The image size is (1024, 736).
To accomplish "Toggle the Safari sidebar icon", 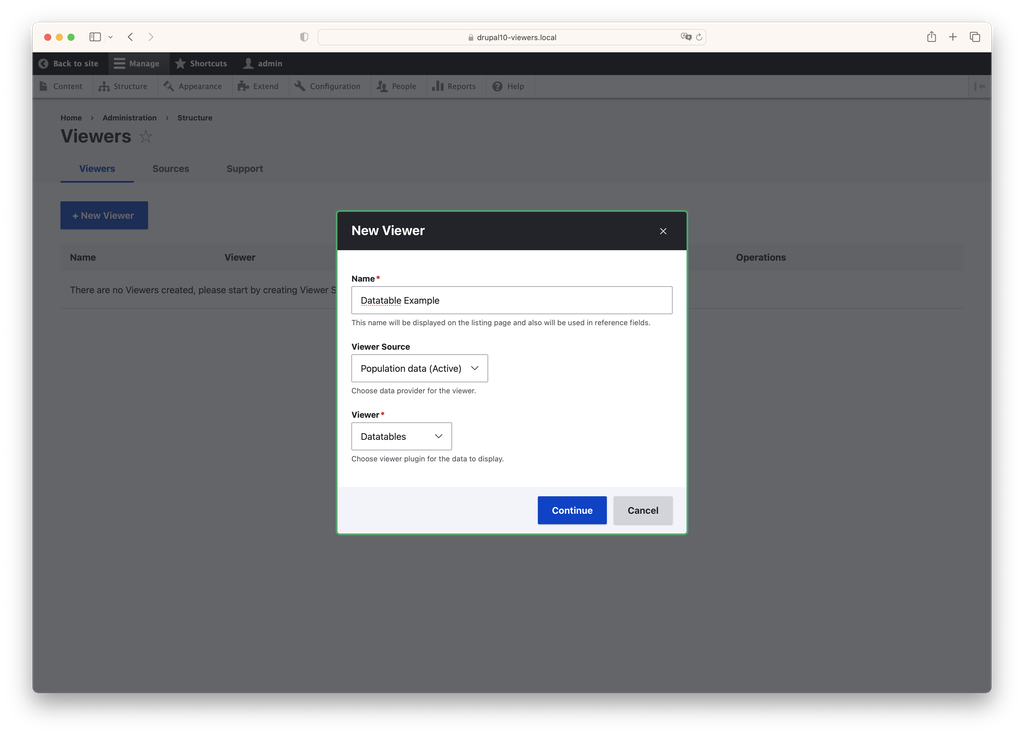I will coord(95,37).
